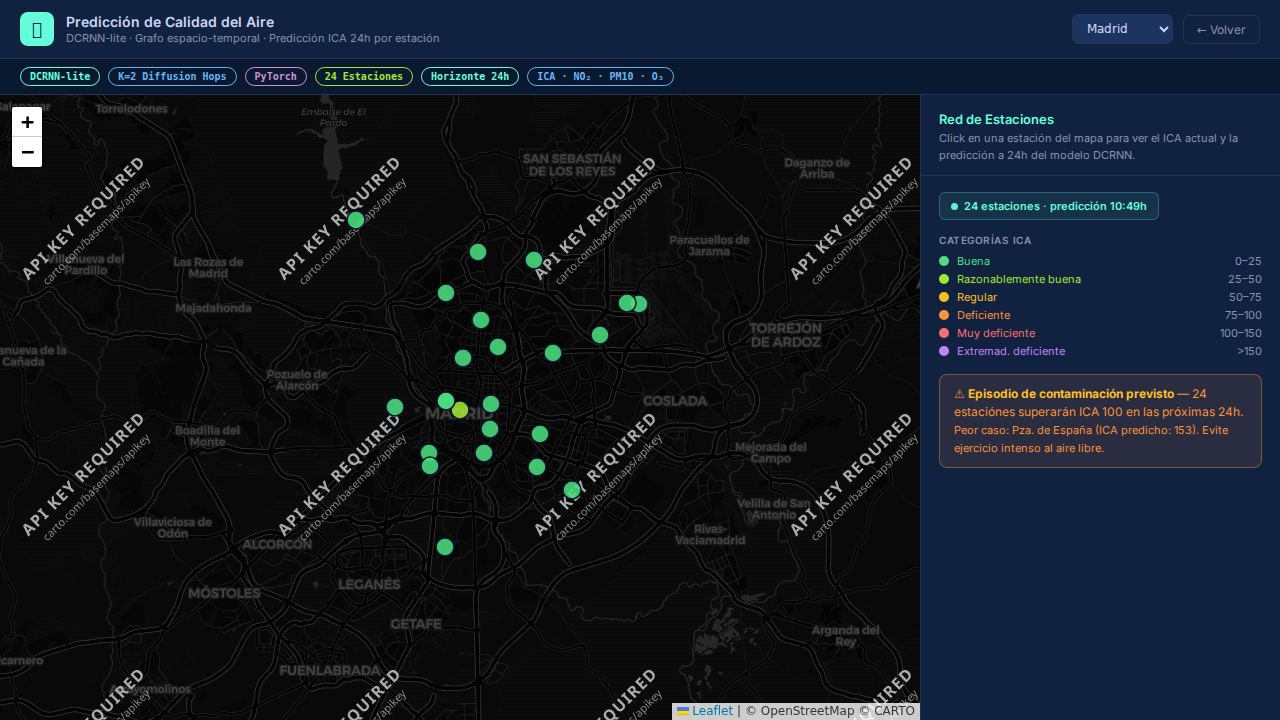Image resolution: width=1280 pixels, height=720 pixels.
Task: Click the Buena green legend swatch
Action: [x=944, y=261]
